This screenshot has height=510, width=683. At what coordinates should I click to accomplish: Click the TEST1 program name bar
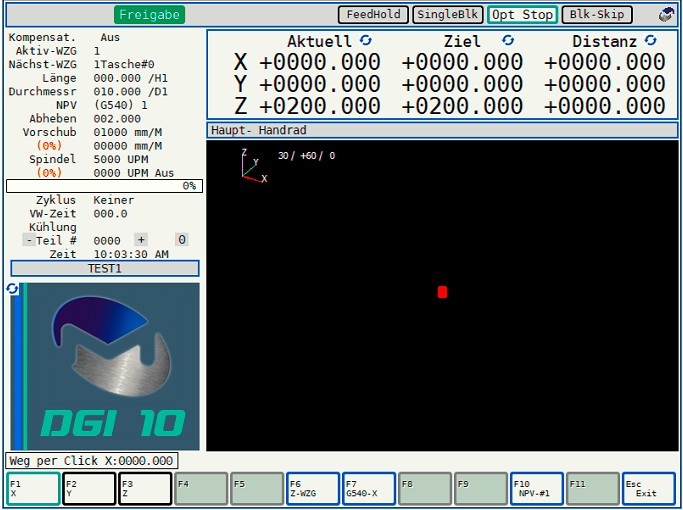105,268
